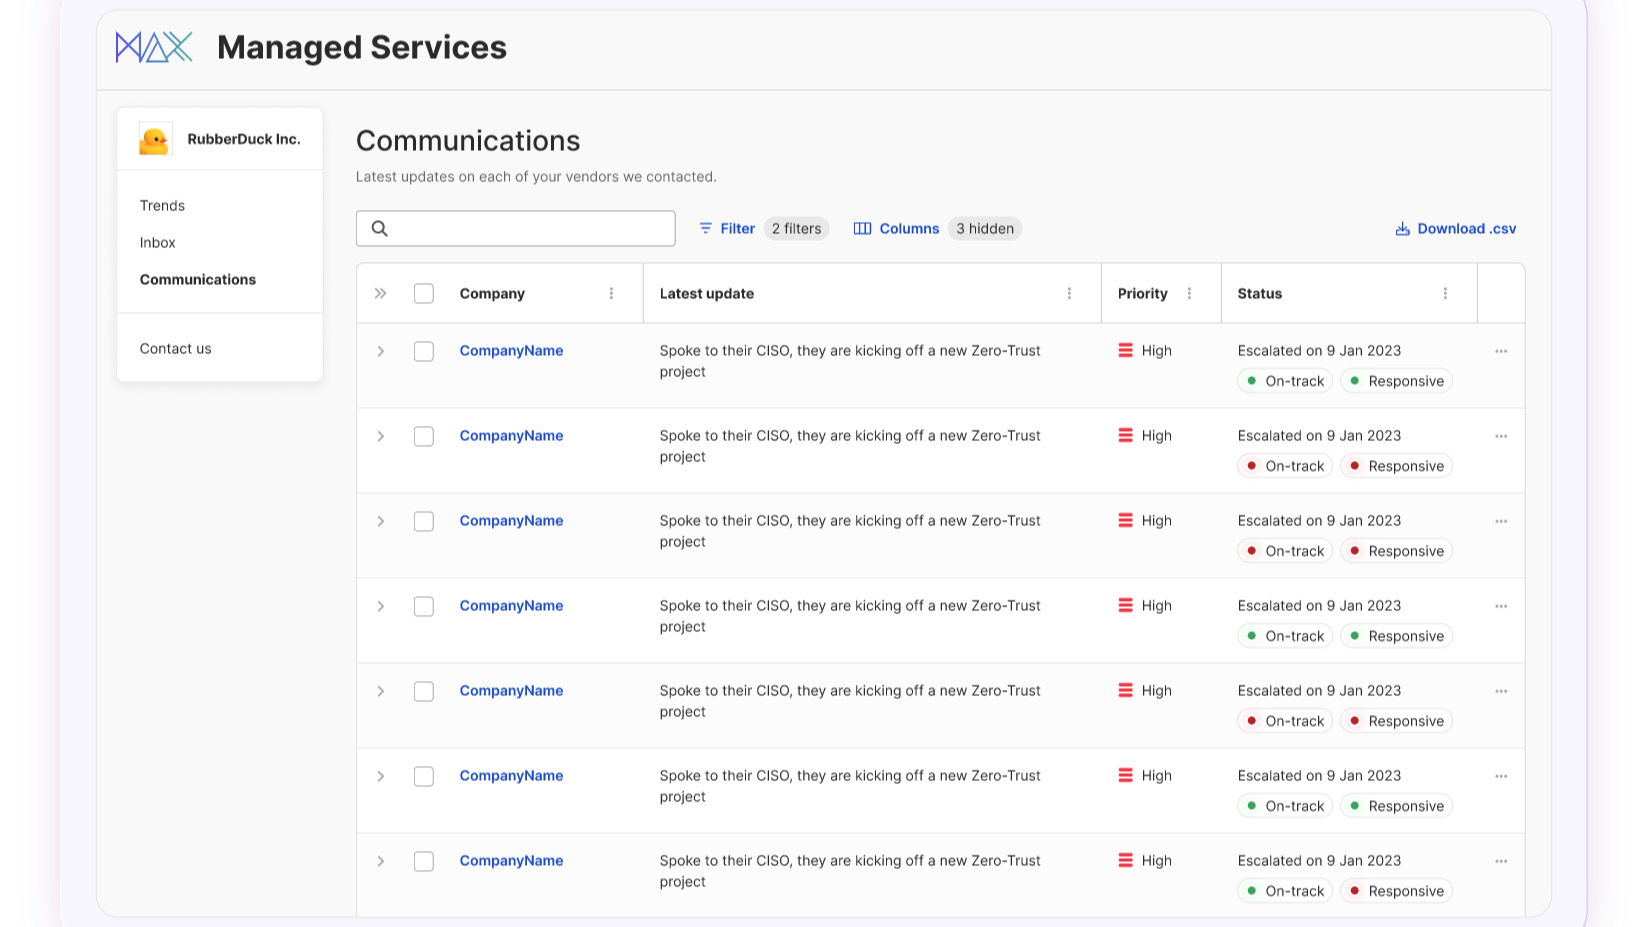The width and height of the screenshot is (1648, 927).
Task: Go to Inbox in the sidebar
Action: pos(158,243)
